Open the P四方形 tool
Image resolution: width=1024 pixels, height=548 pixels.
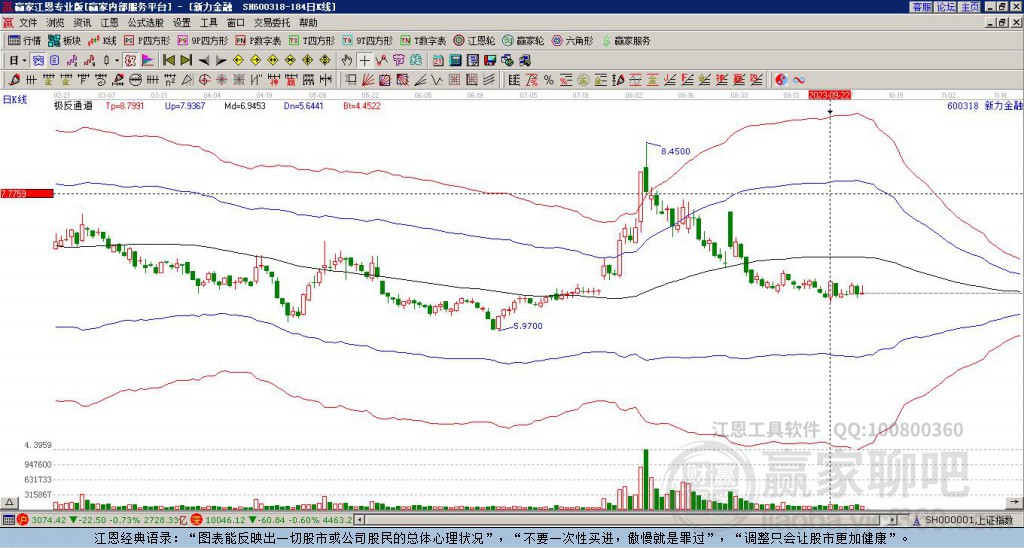147,40
